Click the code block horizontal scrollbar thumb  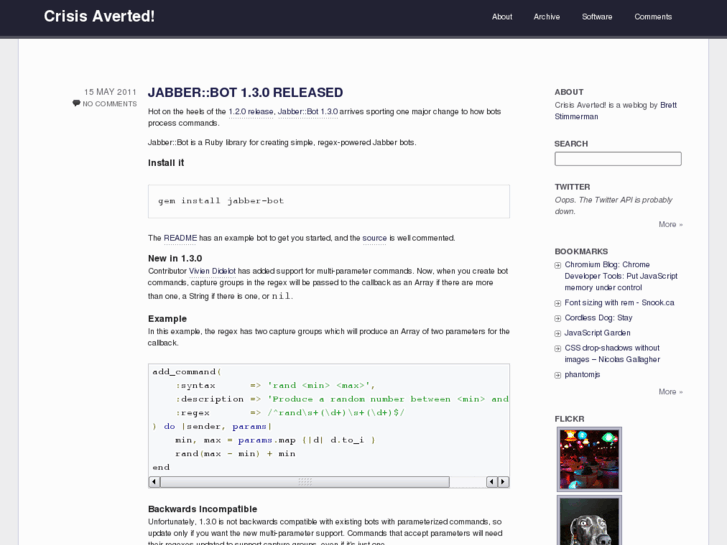305,482
